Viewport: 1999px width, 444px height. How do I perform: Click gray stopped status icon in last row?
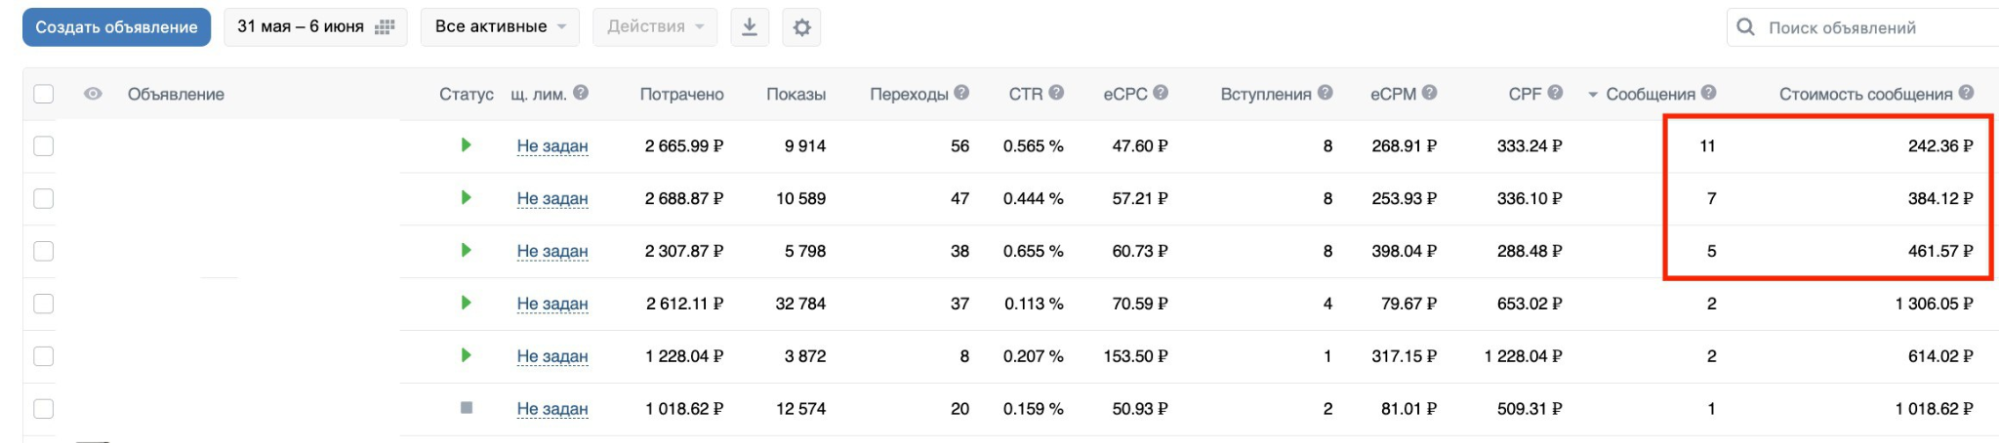(466, 408)
